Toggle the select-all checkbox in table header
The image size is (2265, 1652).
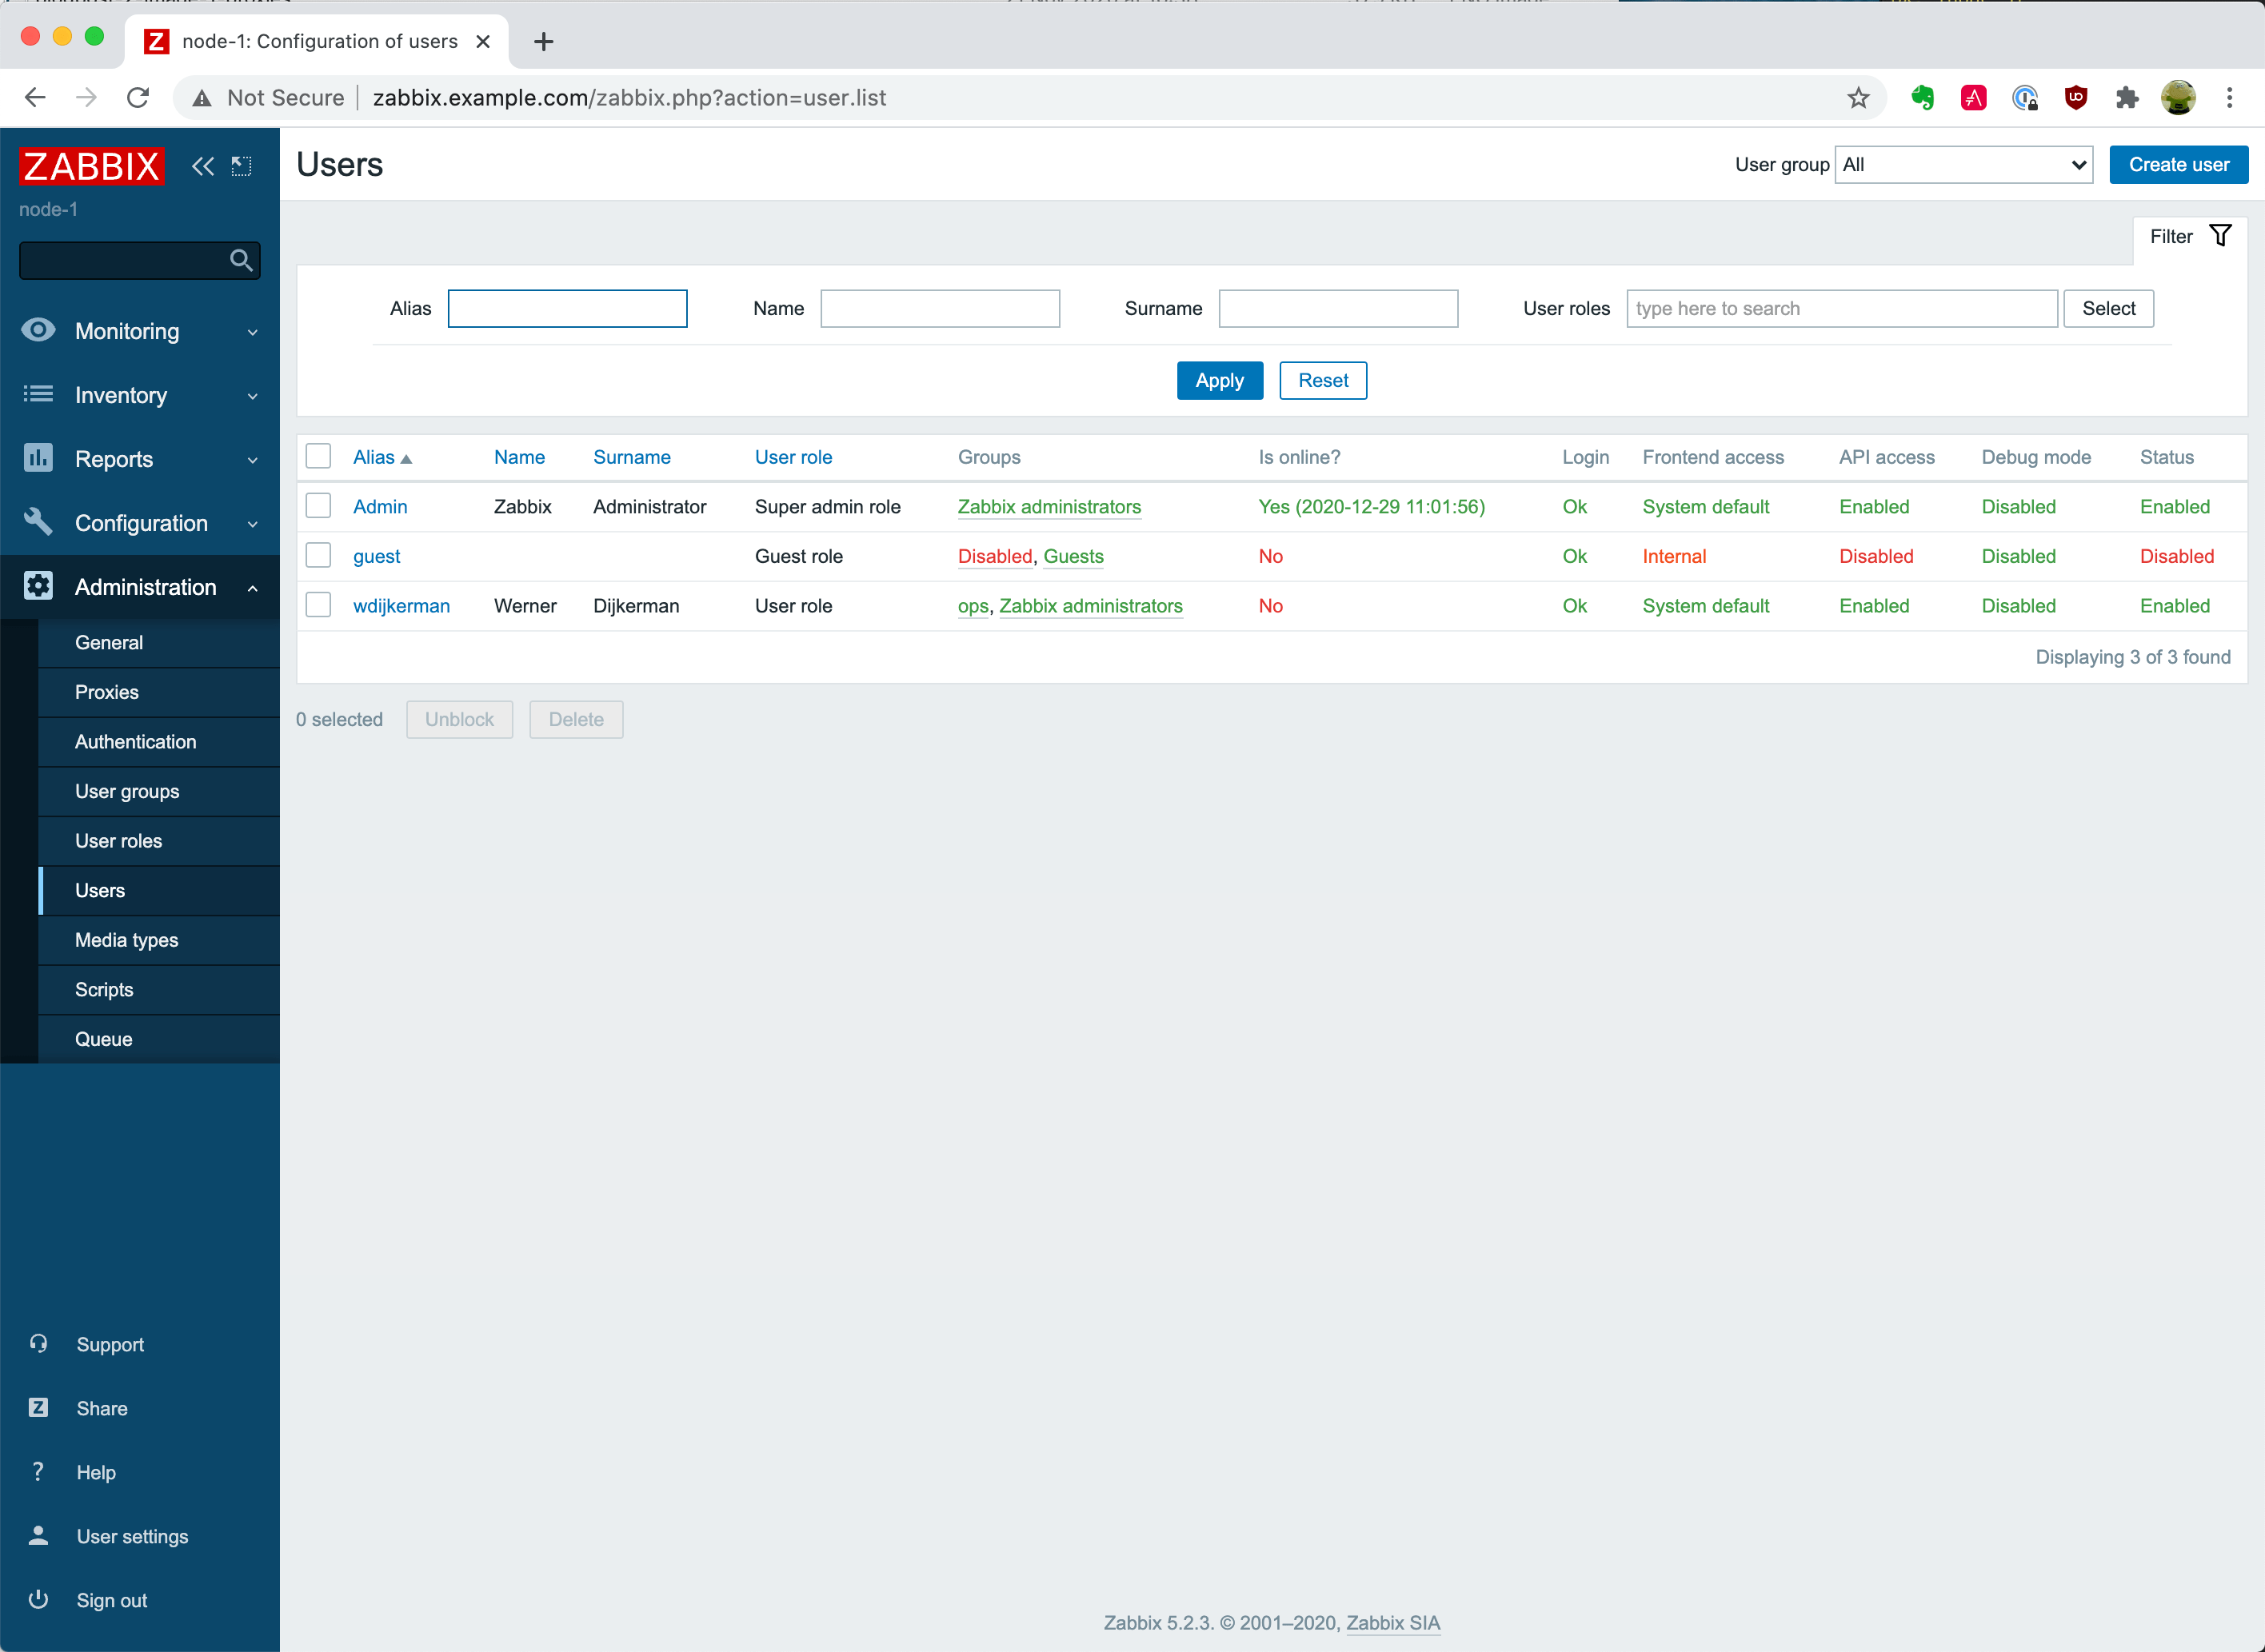318,456
